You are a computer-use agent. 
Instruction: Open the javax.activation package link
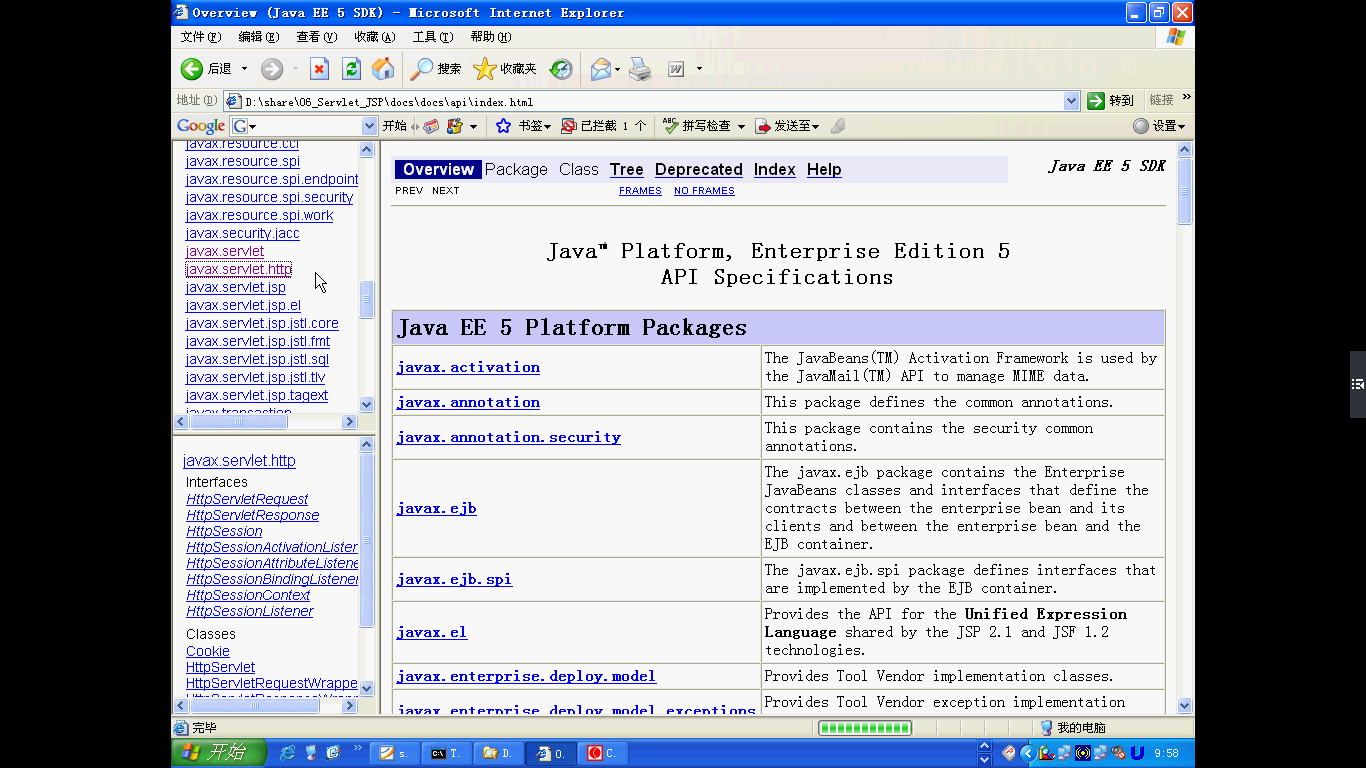click(468, 367)
